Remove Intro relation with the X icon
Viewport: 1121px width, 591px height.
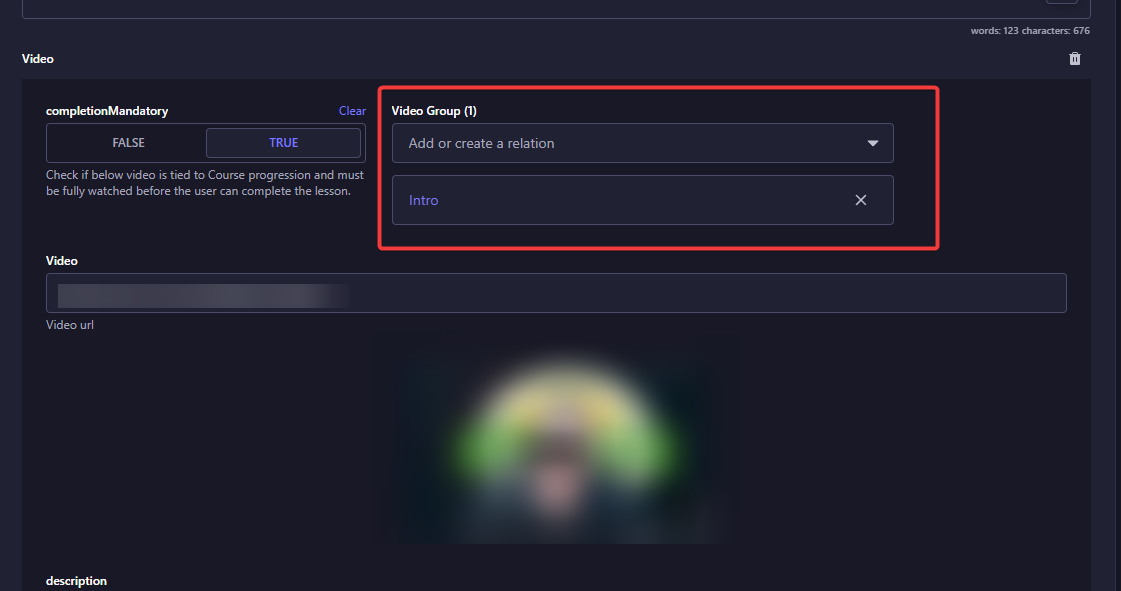pos(861,200)
